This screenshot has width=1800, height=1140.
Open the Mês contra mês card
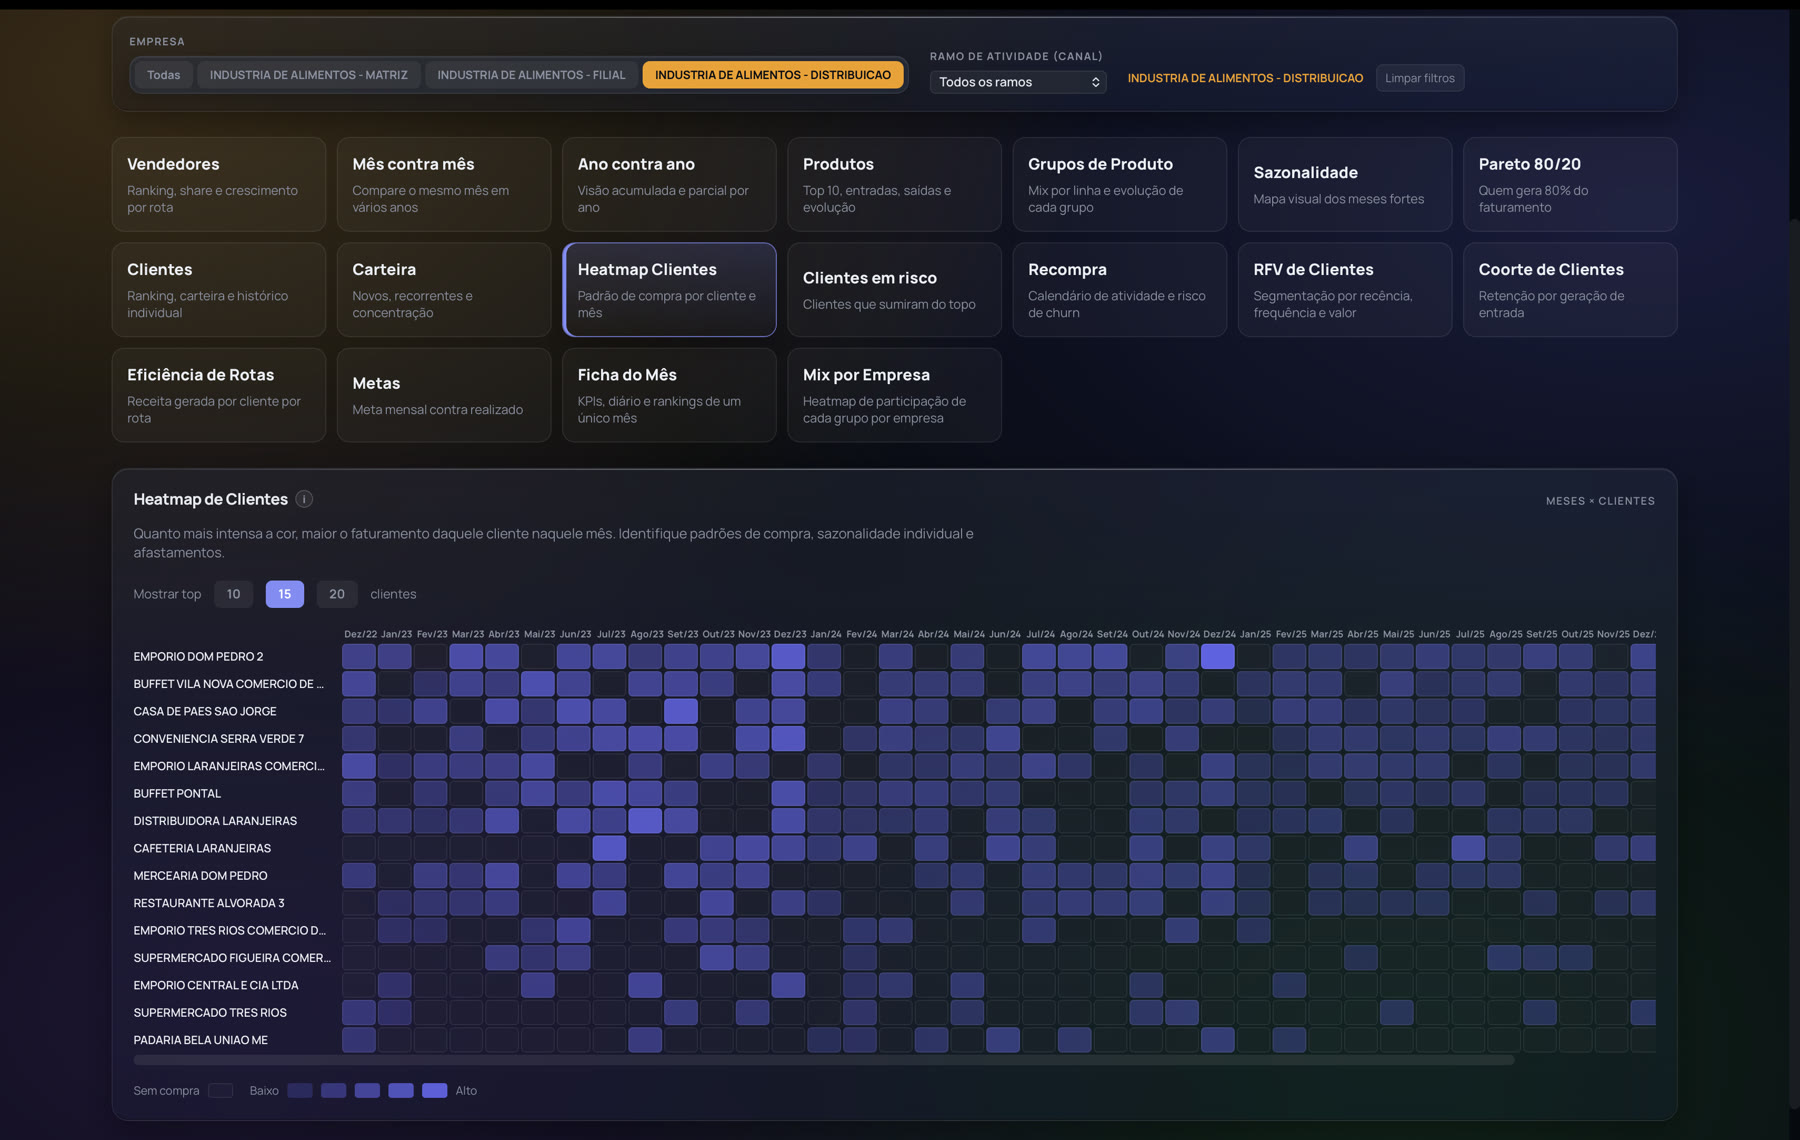(444, 185)
